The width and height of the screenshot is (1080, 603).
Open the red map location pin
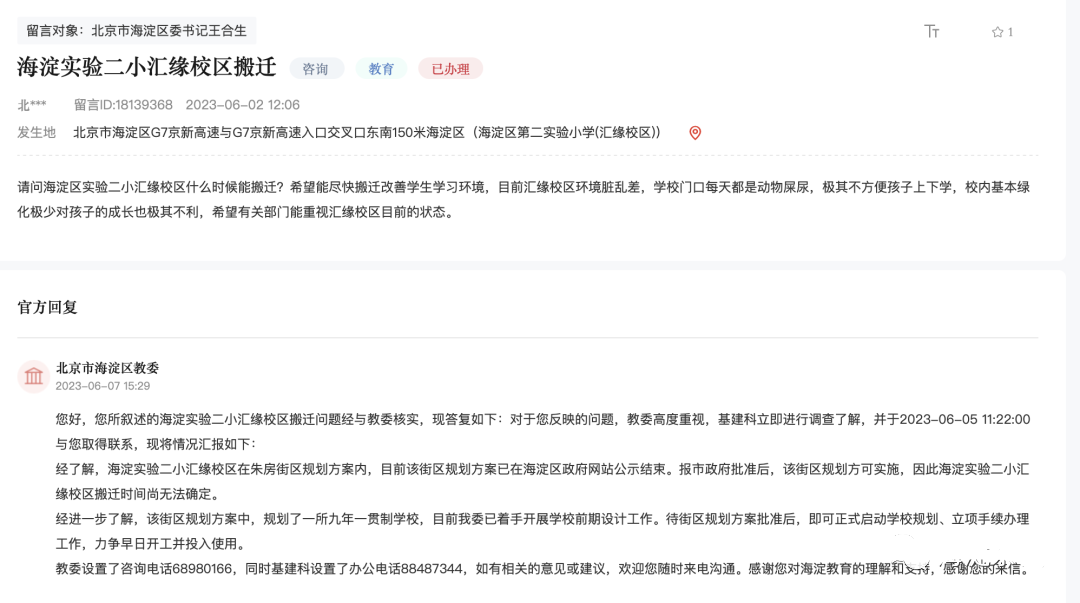[x=695, y=132]
